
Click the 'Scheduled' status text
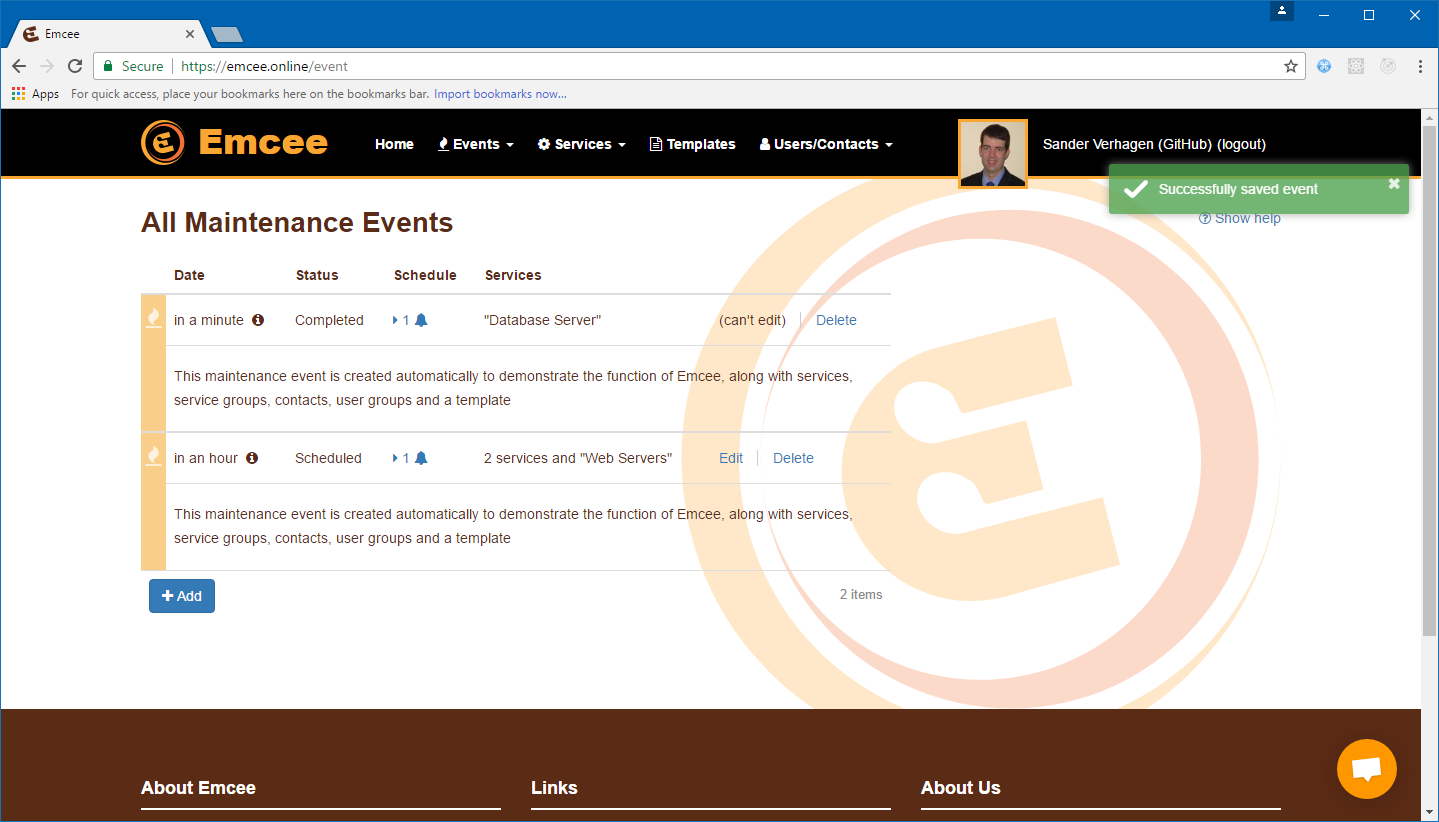click(x=328, y=458)
